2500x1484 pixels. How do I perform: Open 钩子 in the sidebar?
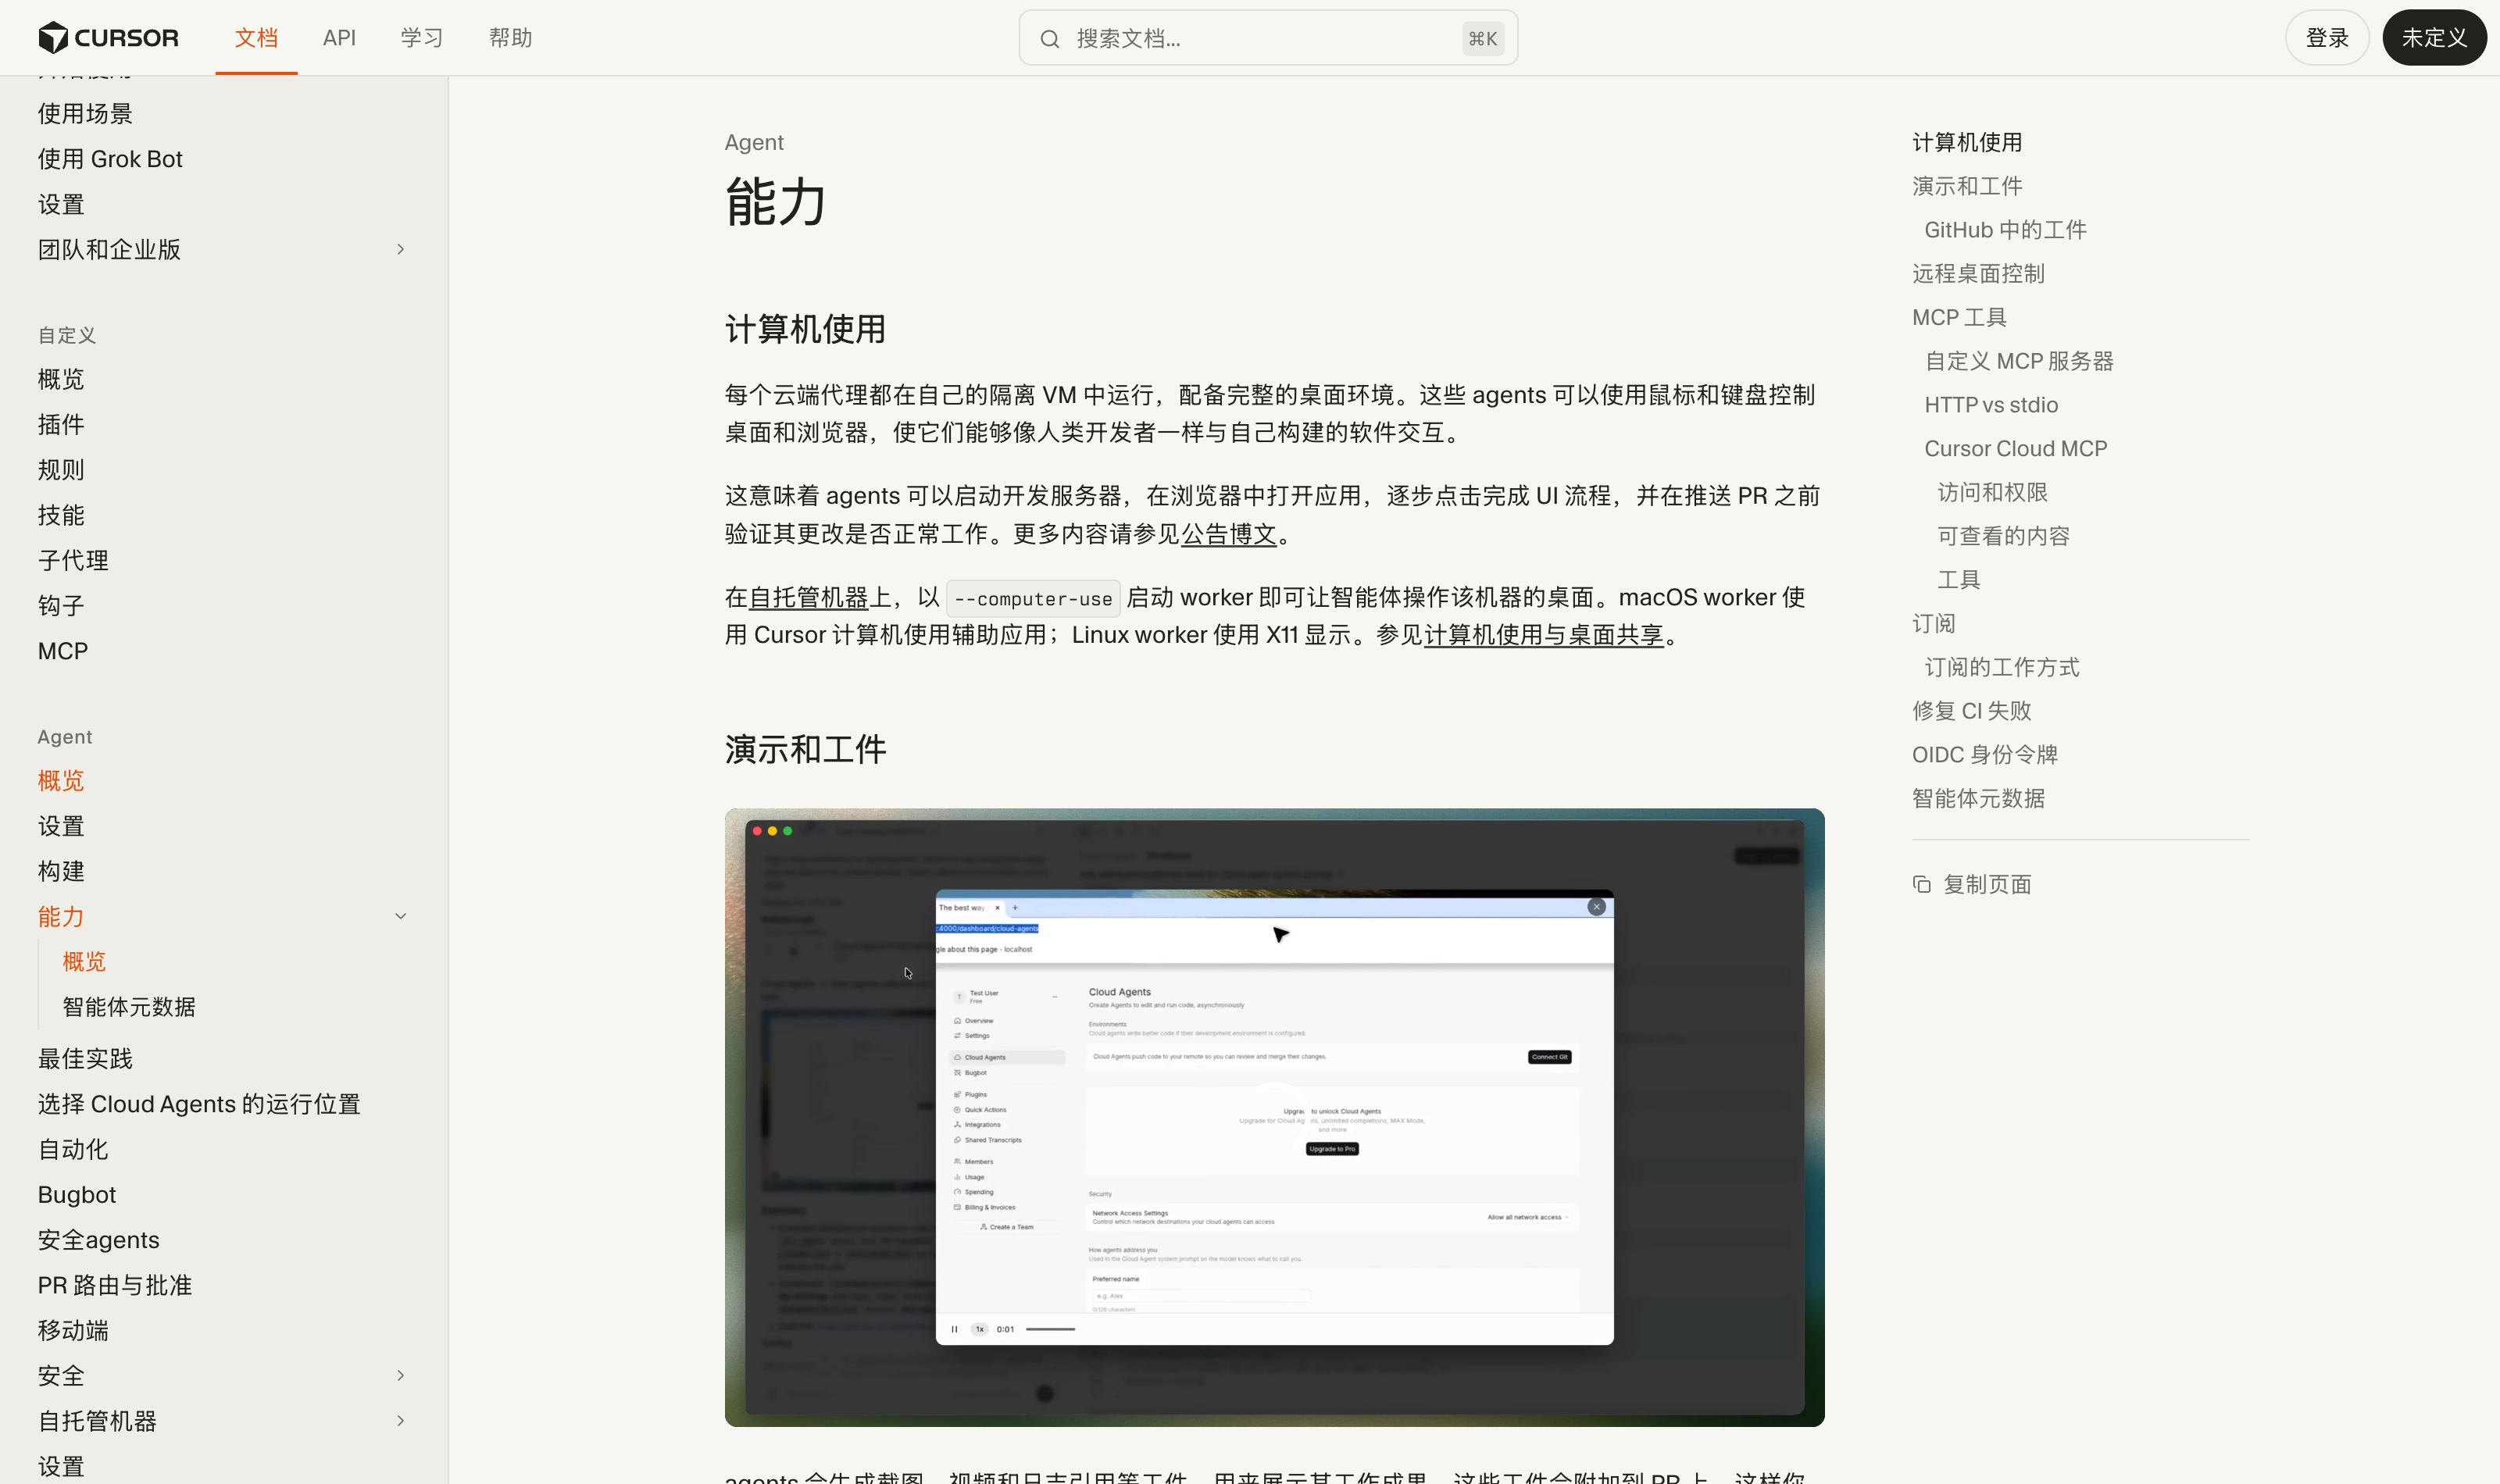(61, 606)
